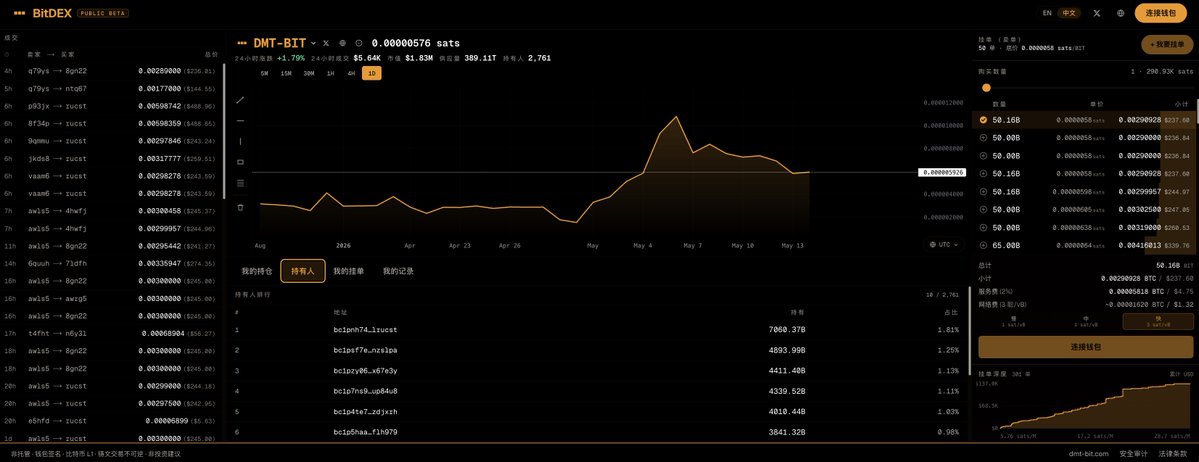Set chart interval to 4H
Screen dimensions: 1199x462
351,73
